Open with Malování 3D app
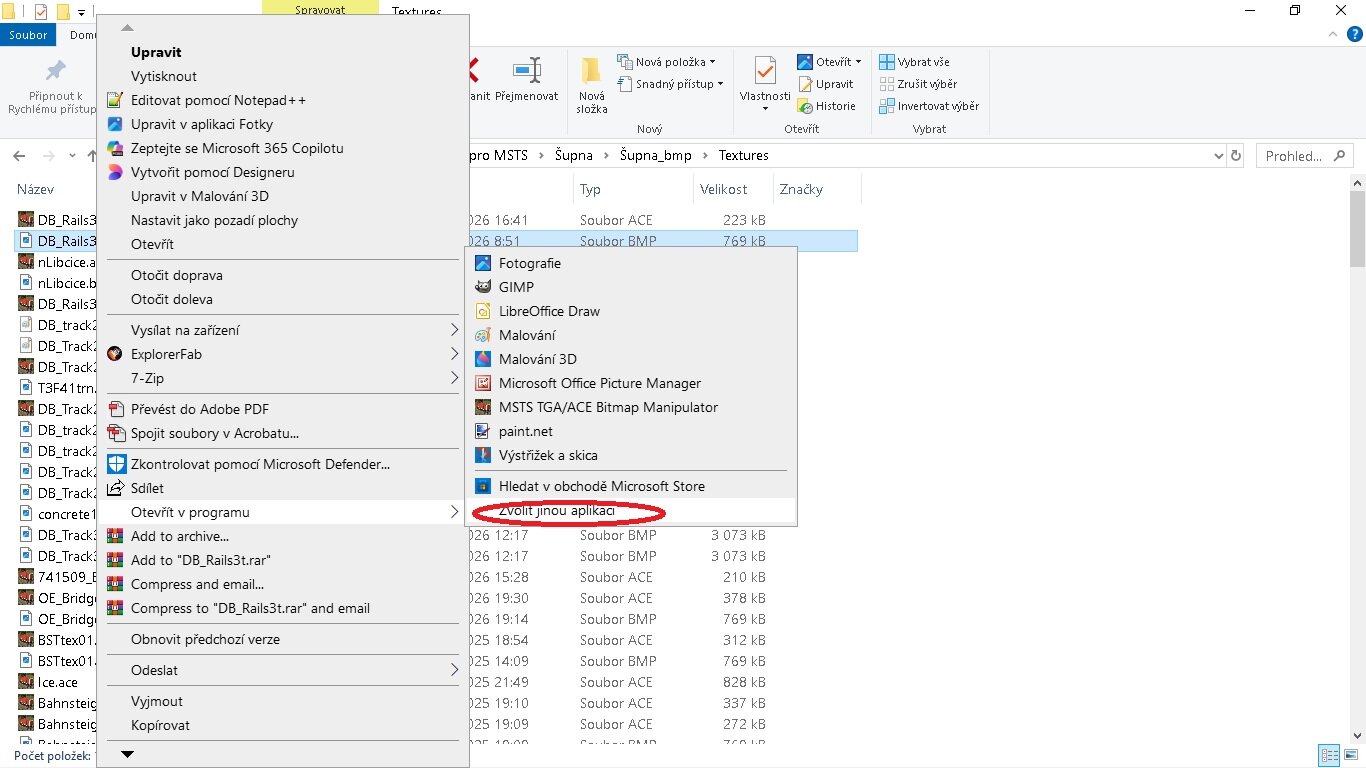The width and height of the screenshot is (1366, 768). (x=537, y=359)
